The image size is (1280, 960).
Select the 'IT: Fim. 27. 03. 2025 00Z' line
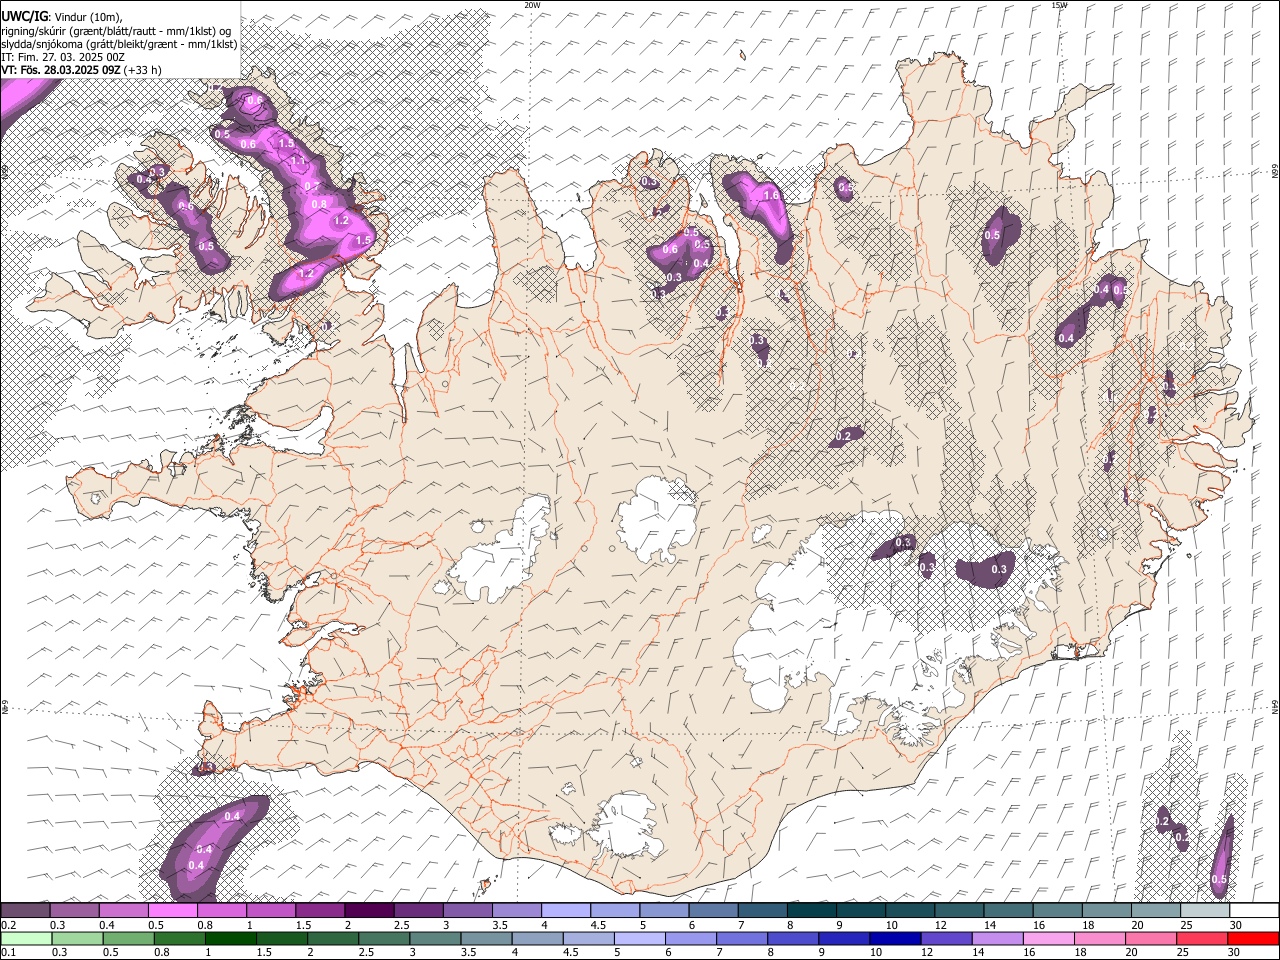tap(63, 57)
